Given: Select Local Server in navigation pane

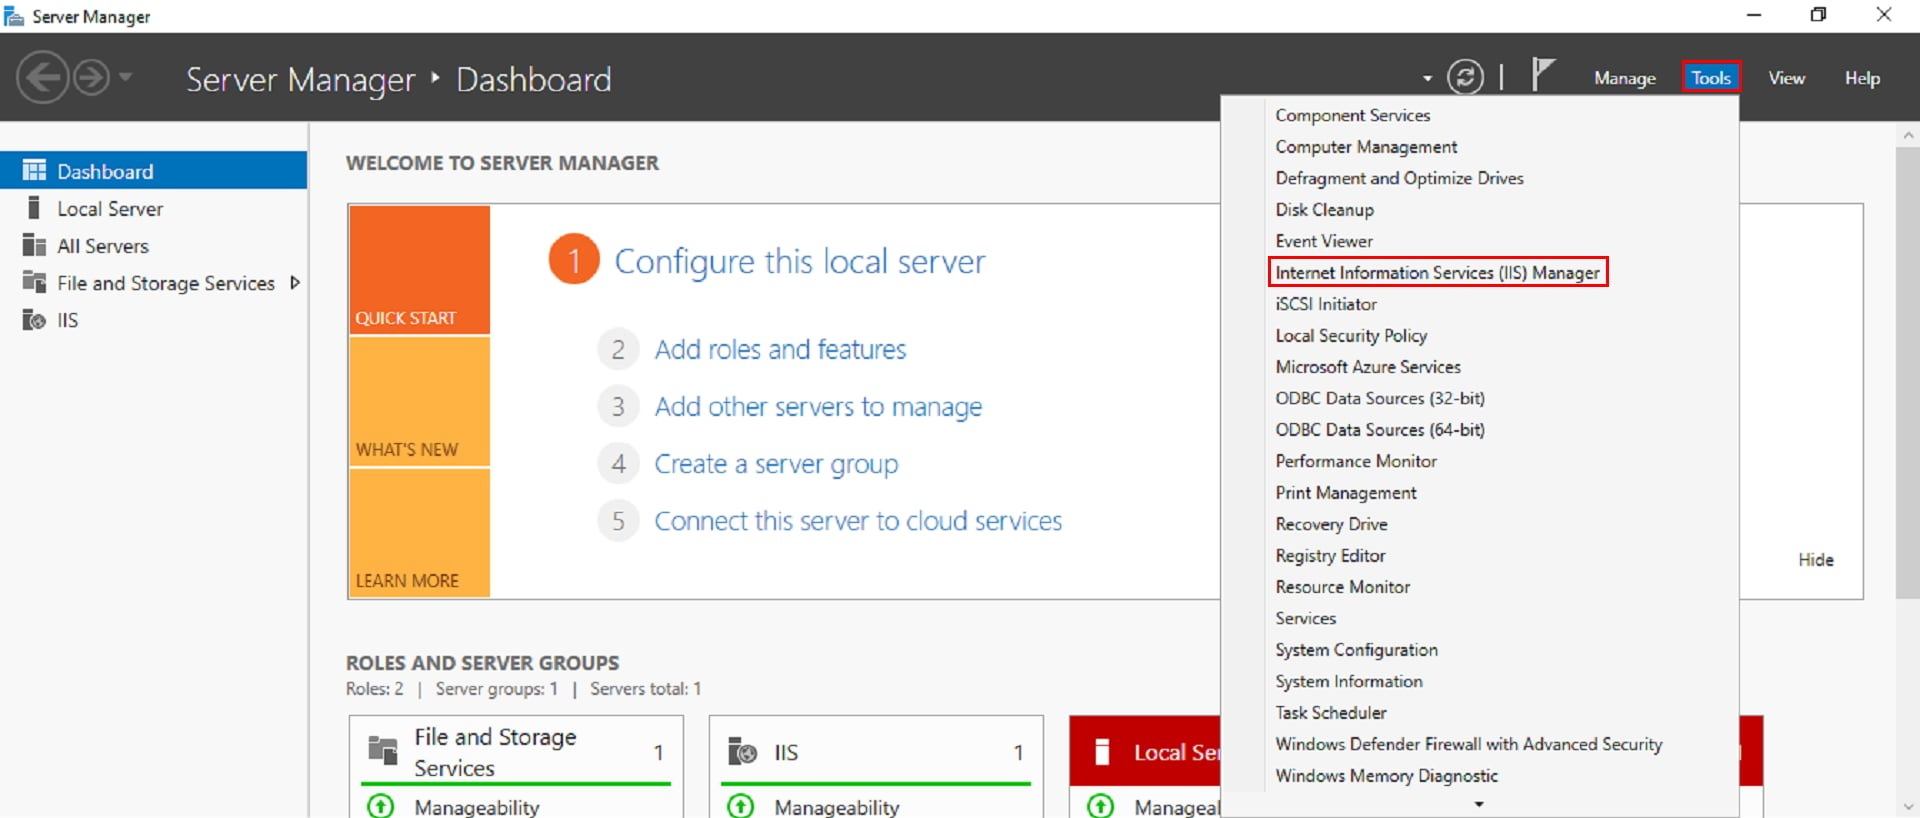Looking at the screenshot, I should click(154, 208).
